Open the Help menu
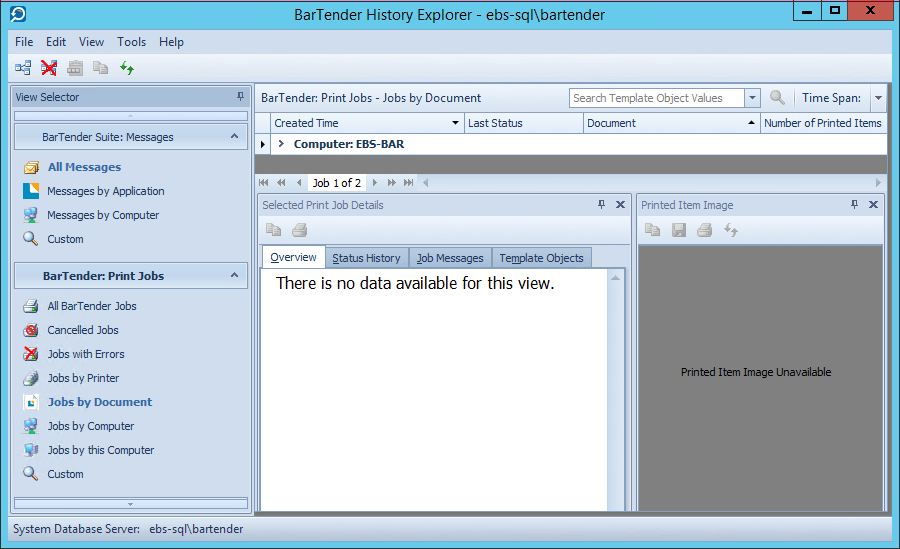This screenshot has width=900, height=549. (x=171, y=42)
